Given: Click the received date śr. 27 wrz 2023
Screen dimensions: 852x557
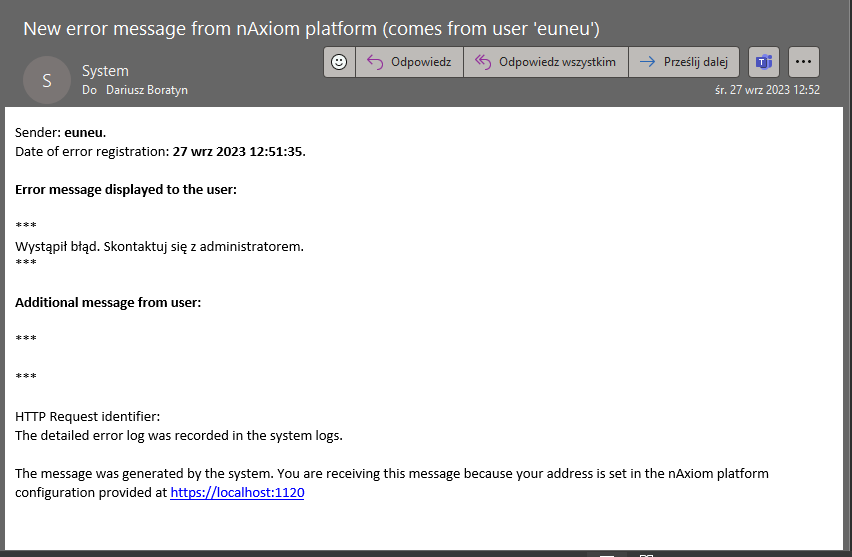Looking at the screenshot, I should click(x=766, y=90).
